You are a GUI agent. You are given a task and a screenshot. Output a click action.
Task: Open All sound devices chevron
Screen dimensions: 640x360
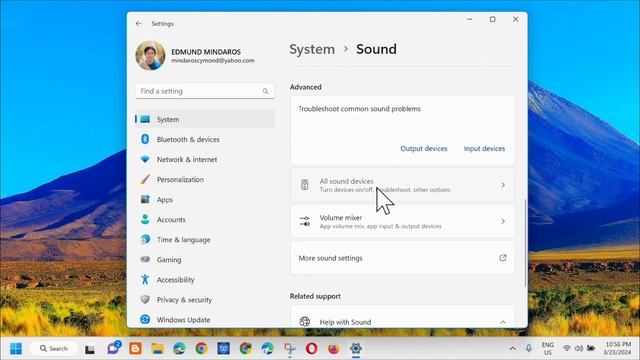click(x=503, y=185)
